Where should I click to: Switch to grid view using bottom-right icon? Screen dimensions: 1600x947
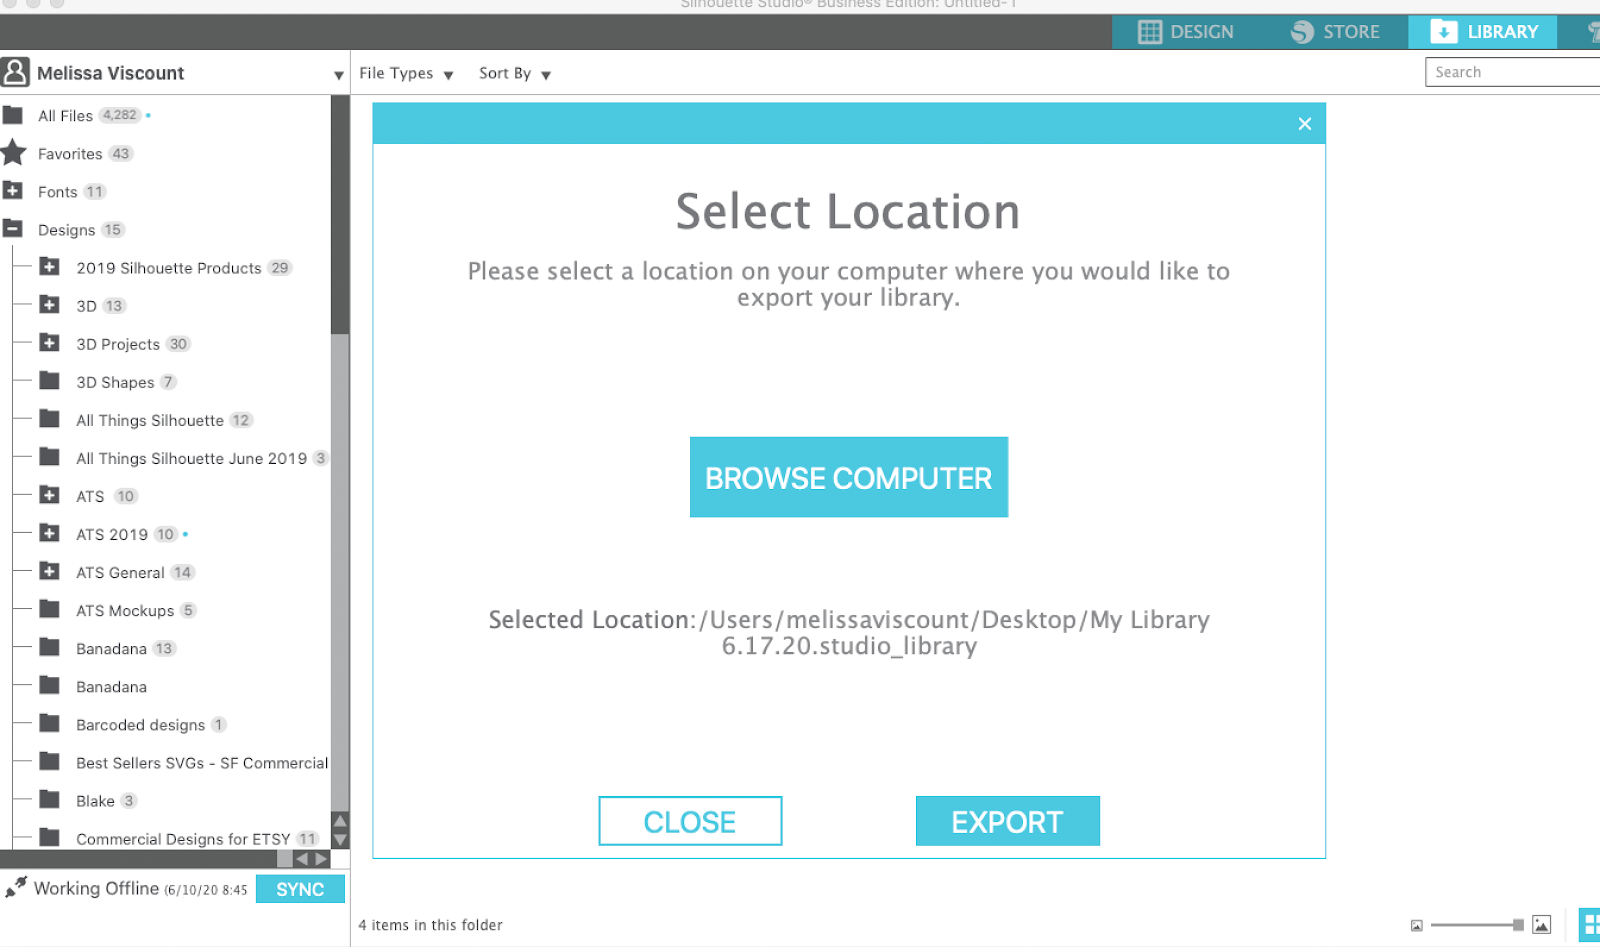click(x=1590, y=924)
